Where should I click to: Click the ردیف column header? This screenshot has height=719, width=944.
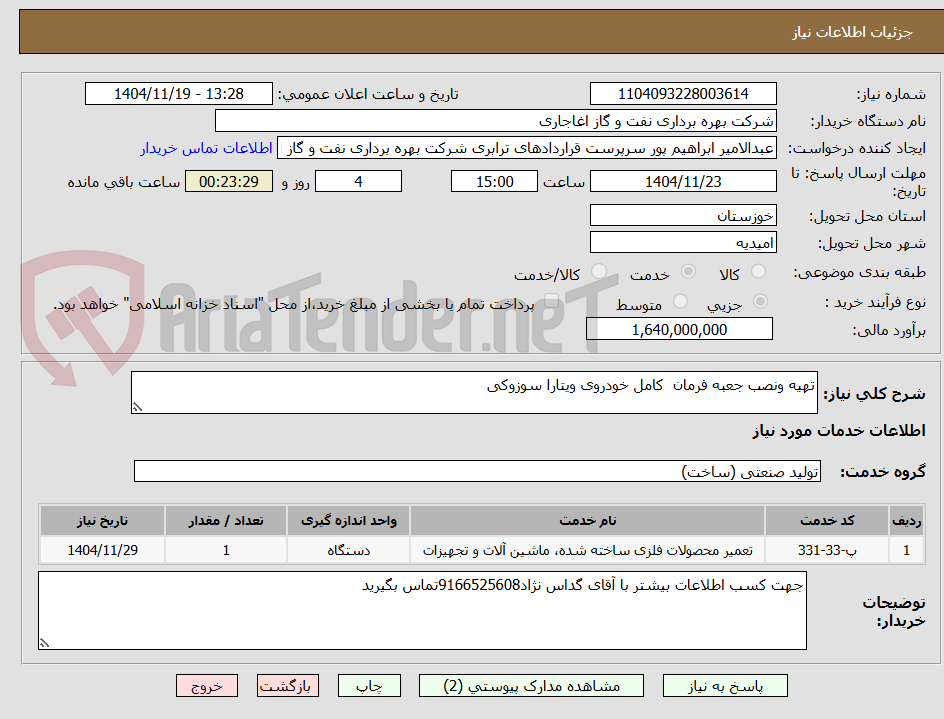click(907, 520)
